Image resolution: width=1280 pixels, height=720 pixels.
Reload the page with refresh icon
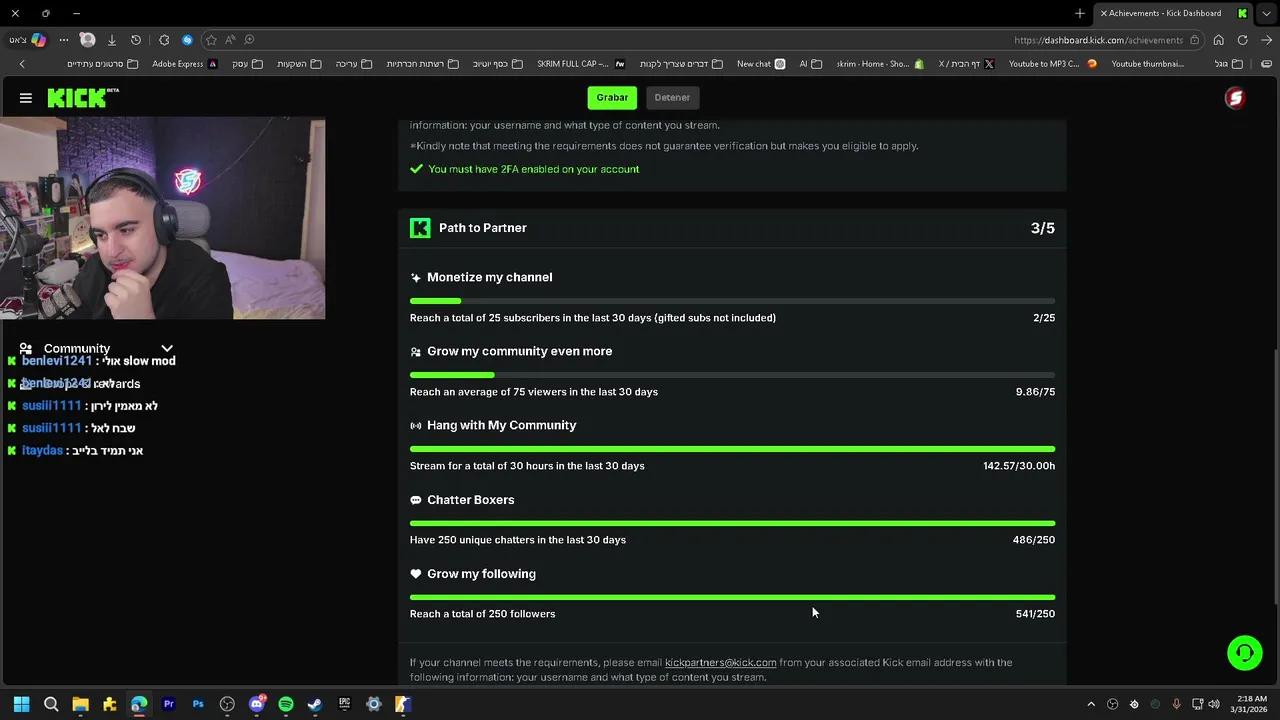(x=1243, y=40)
